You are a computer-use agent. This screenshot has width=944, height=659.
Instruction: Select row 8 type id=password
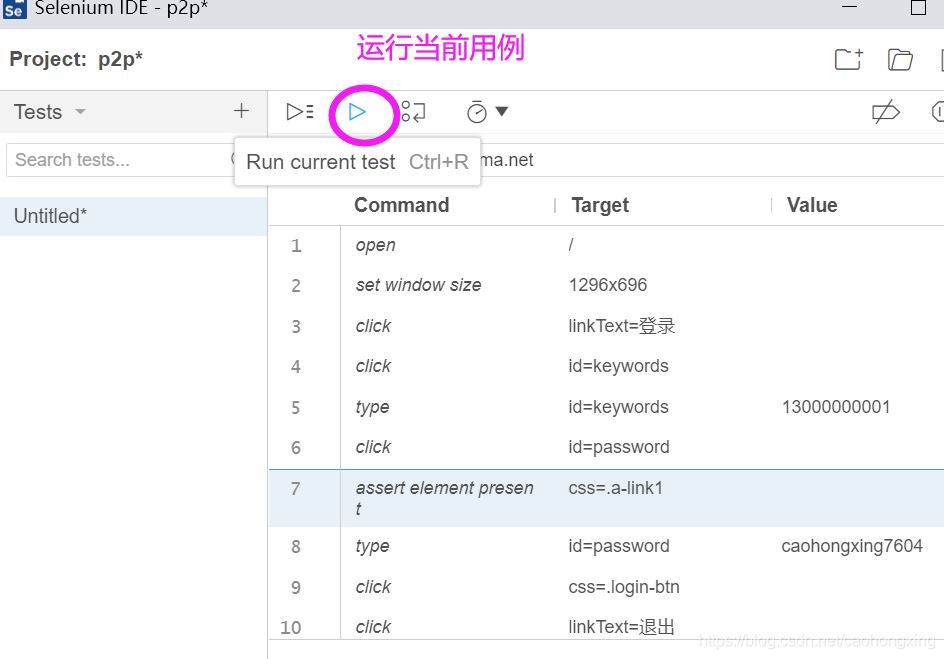click(606, 546)
